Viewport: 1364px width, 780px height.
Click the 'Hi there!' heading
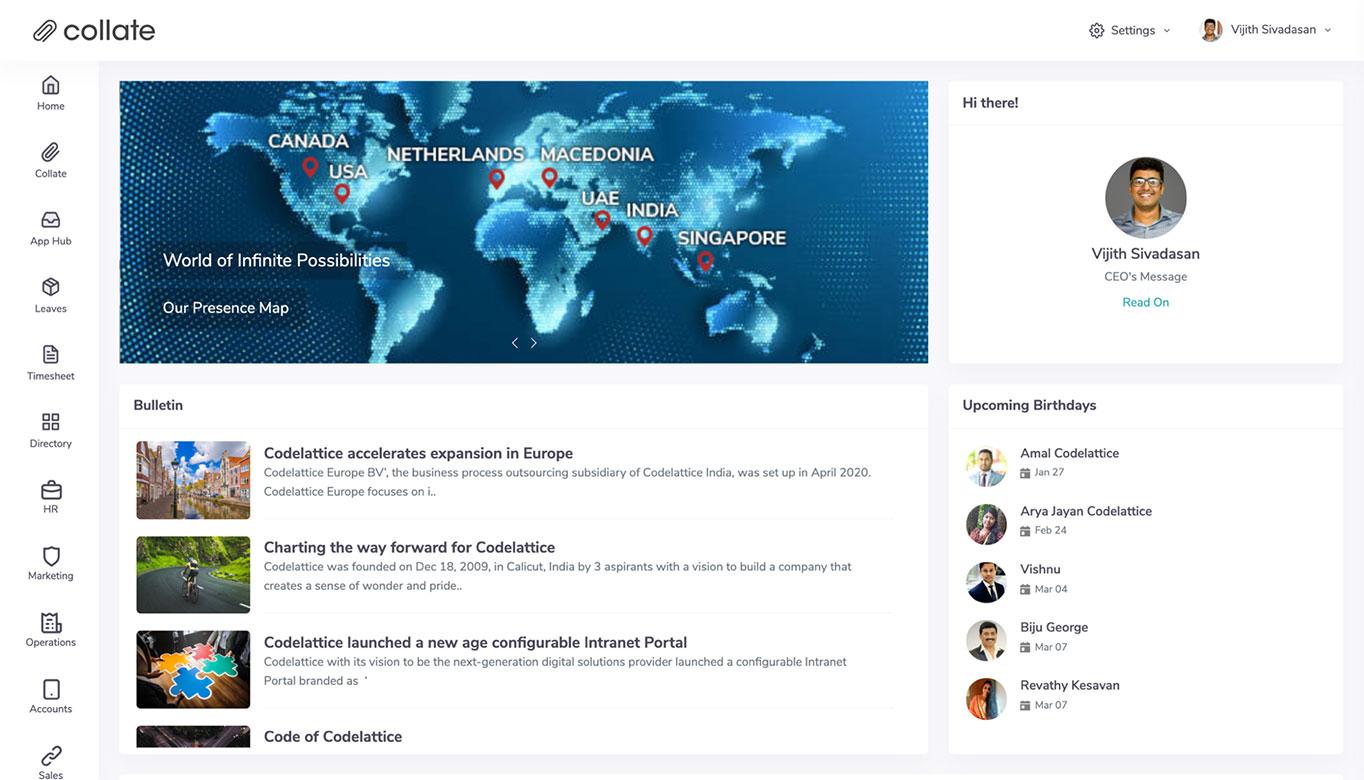pyautogui.click(x=990, y=103)
